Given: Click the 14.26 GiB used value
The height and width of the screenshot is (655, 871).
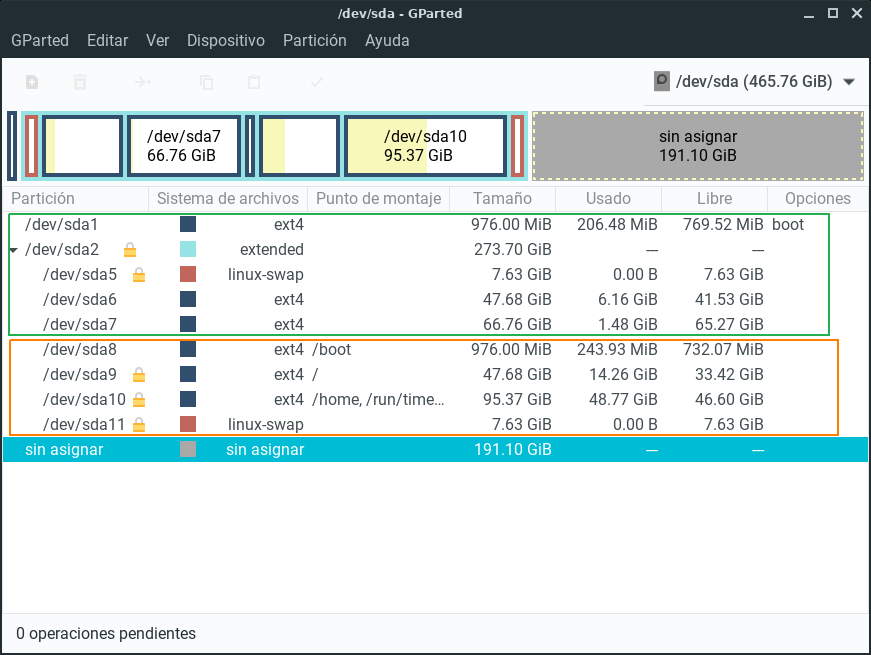Looking at the screenshot, I should tap(623, 374).
